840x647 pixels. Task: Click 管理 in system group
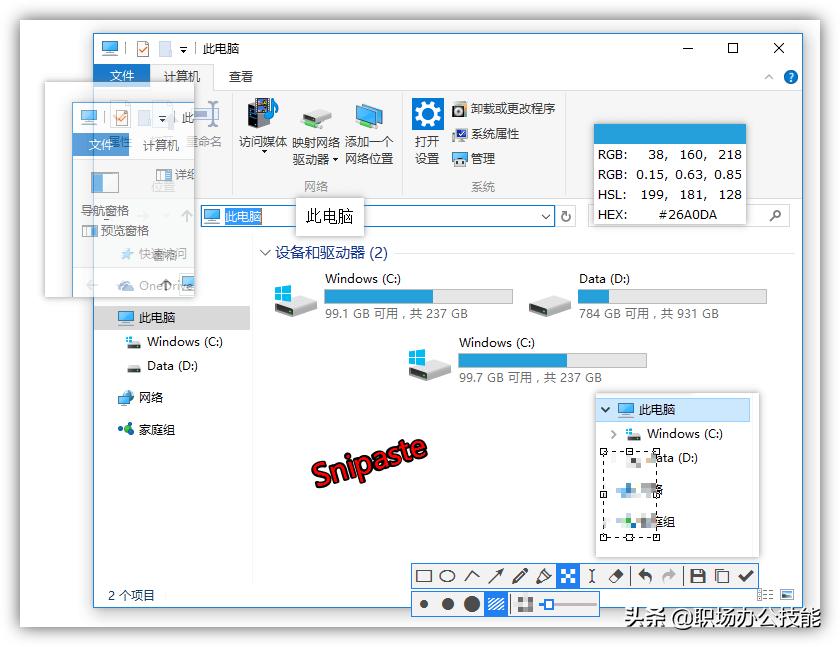coord(474,159)
